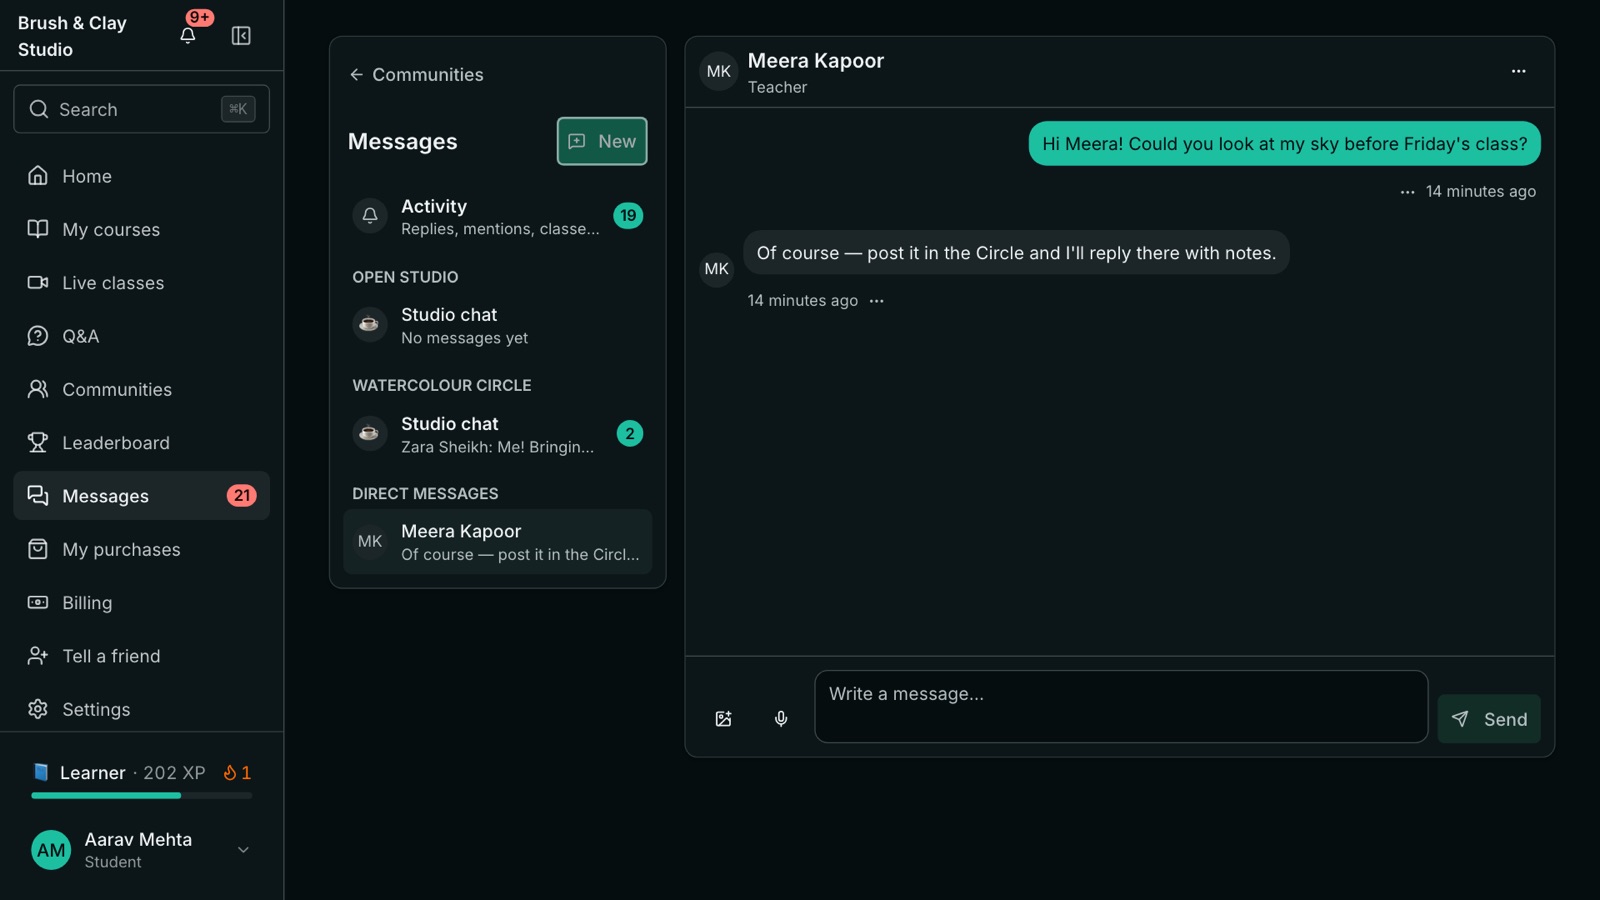Image resolution: width=1600 pixels, height=900 pixels.
Task: Open Tell a friend
Action: (x=142, y=656)
